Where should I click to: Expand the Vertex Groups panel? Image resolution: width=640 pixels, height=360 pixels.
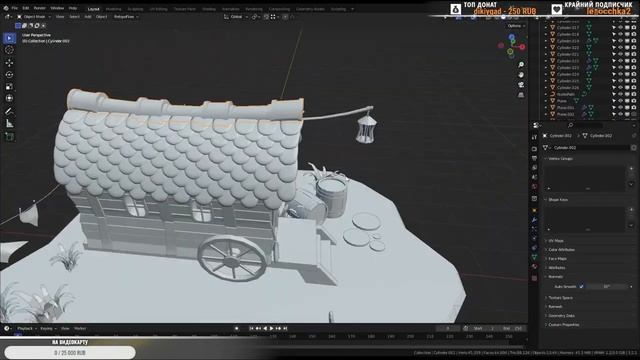point(561,159)
